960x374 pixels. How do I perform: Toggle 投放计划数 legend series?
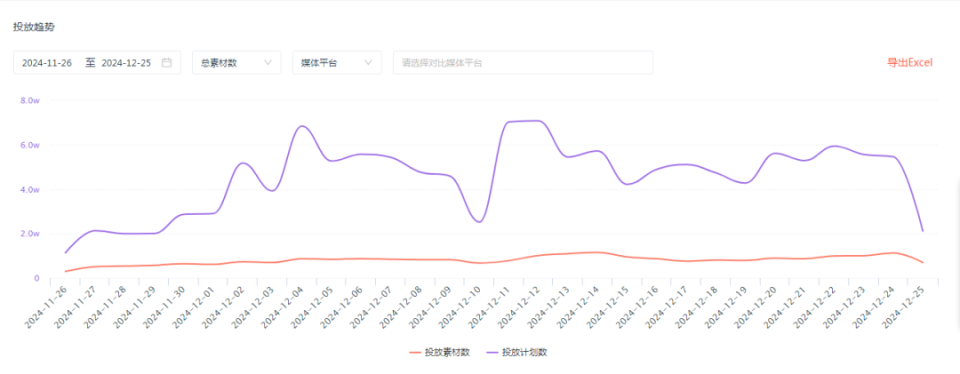(517, 353)
